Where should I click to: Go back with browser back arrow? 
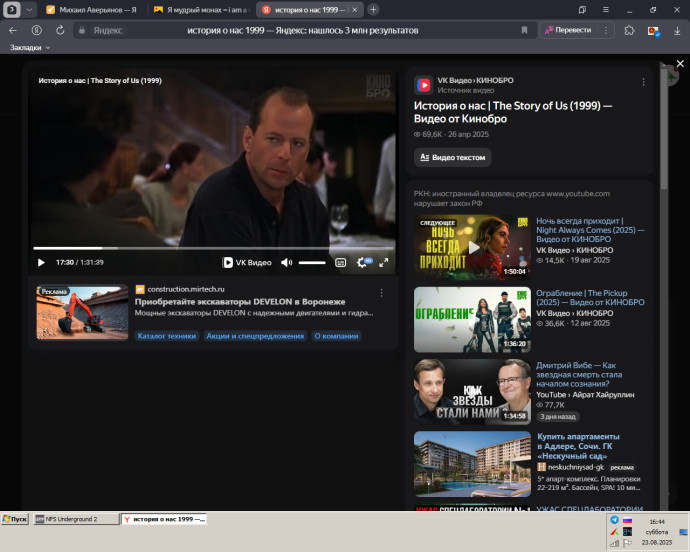tap(13, 30)
